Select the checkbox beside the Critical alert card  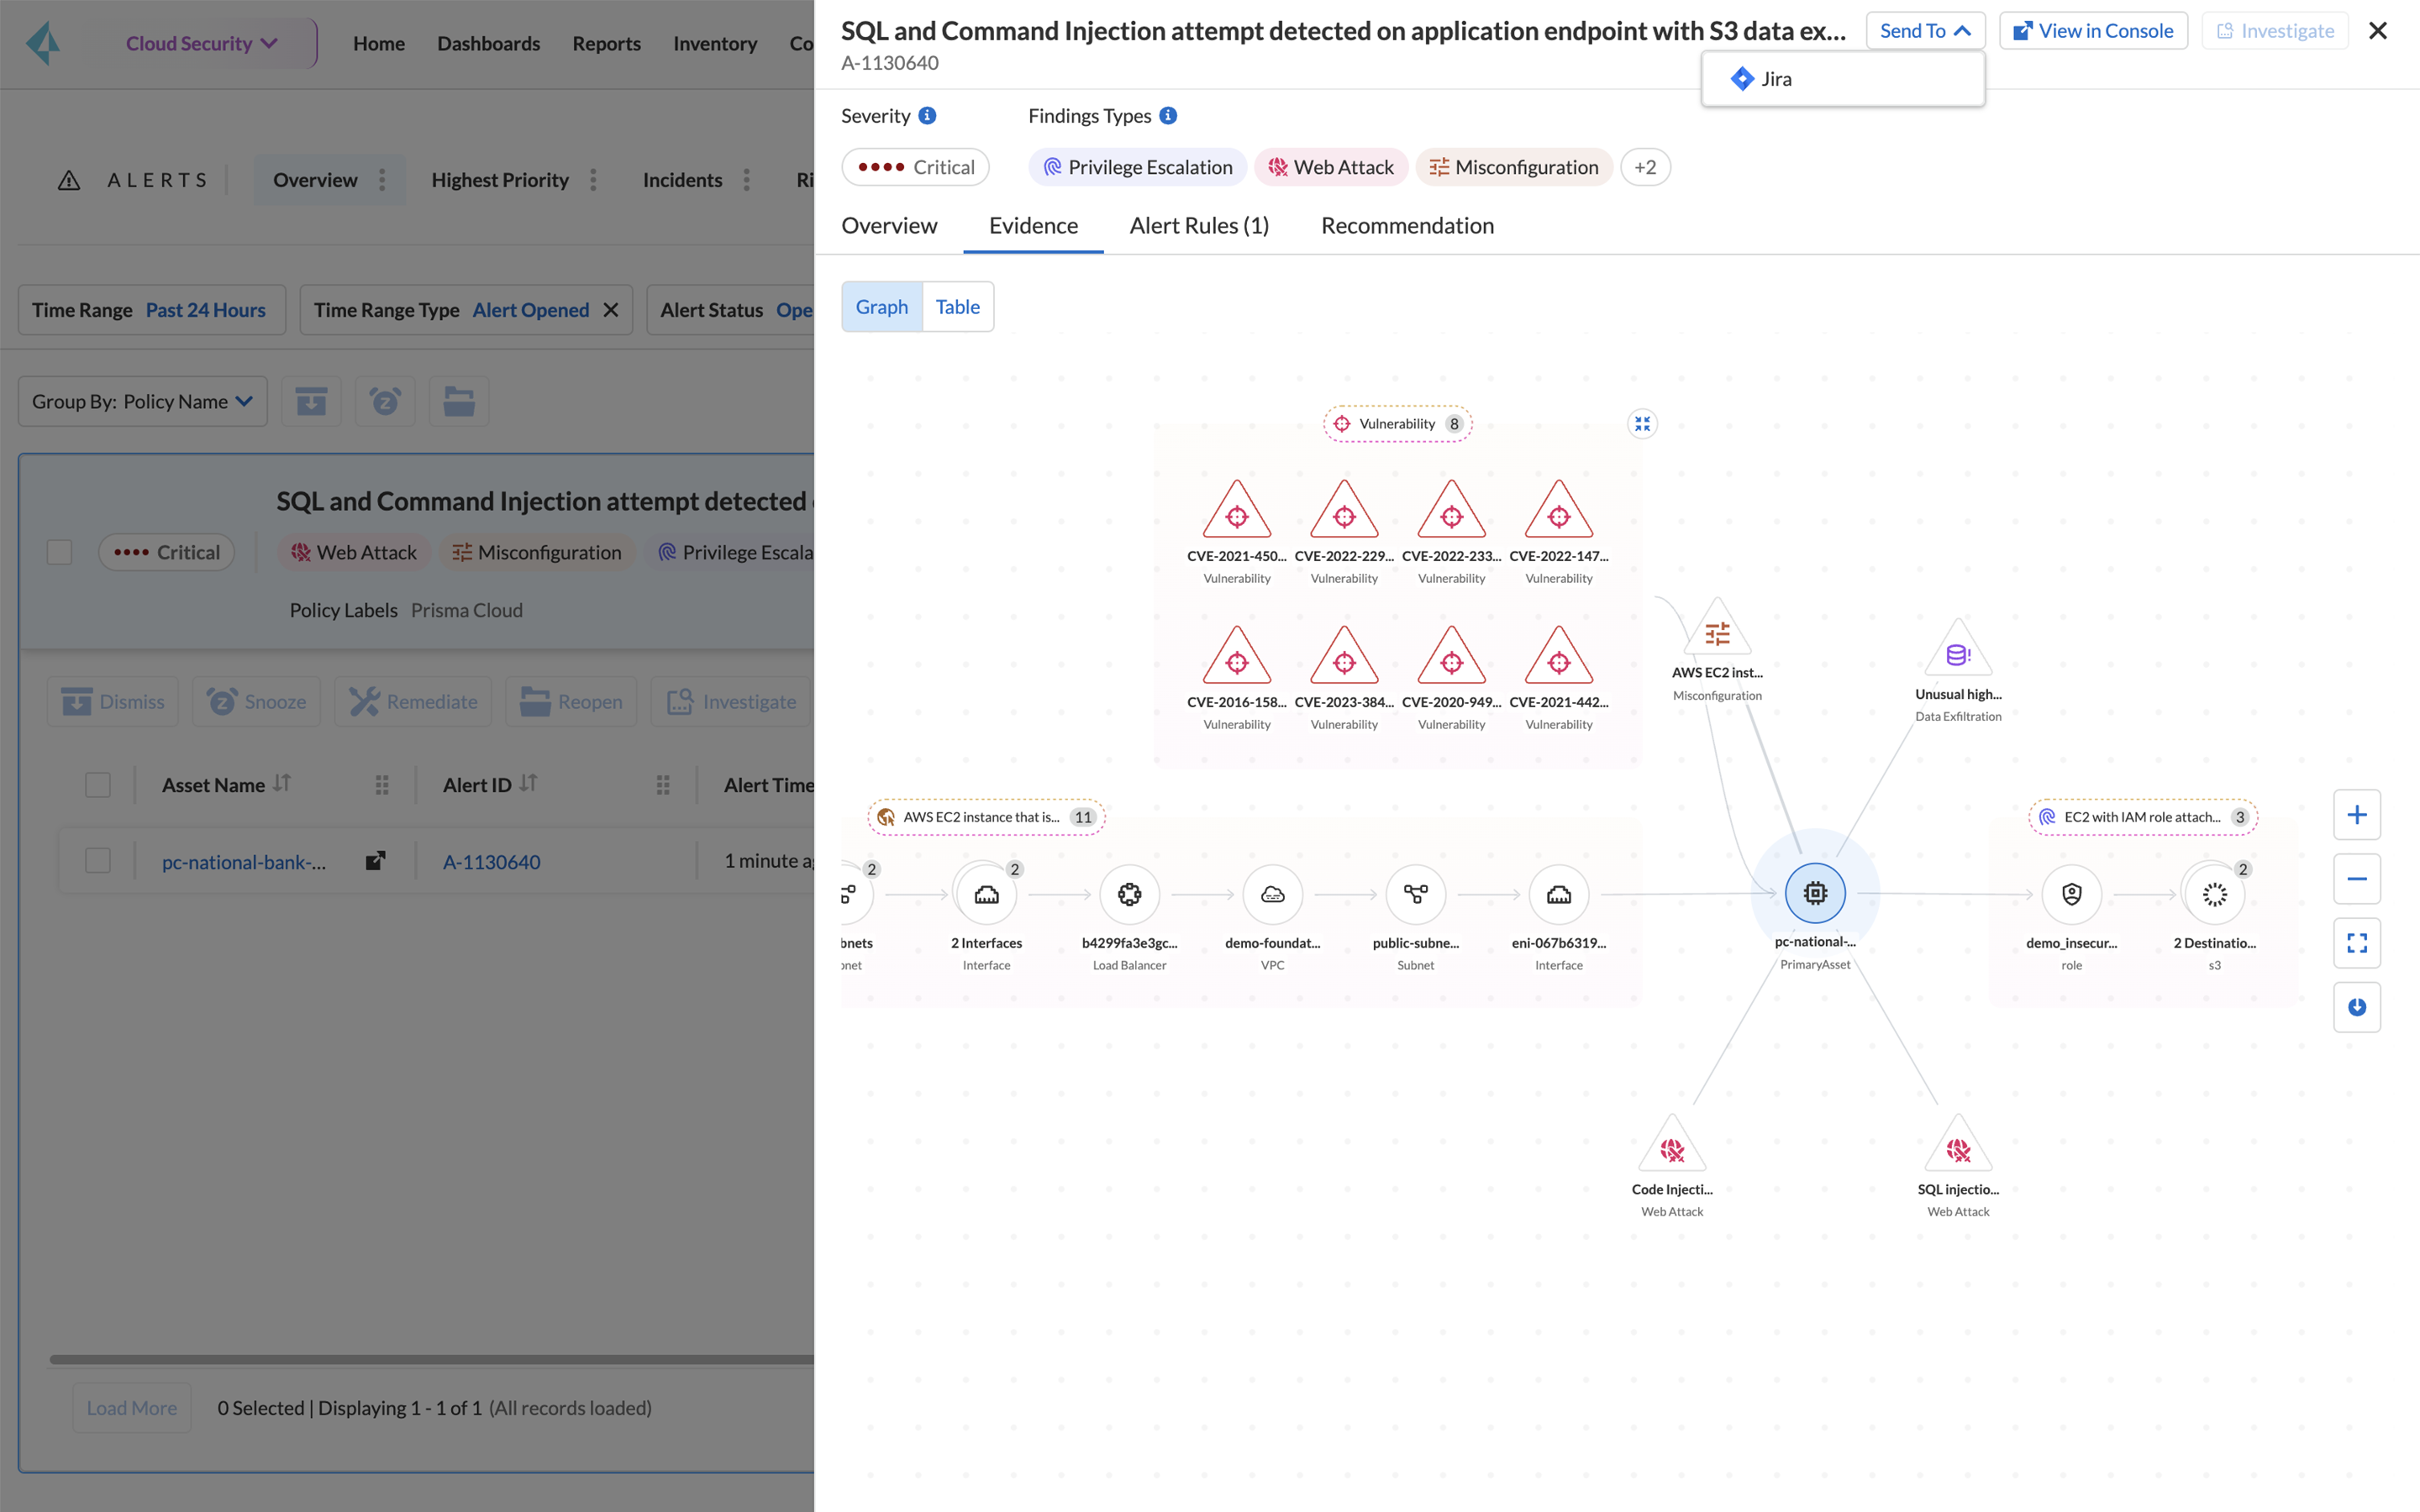59,551
